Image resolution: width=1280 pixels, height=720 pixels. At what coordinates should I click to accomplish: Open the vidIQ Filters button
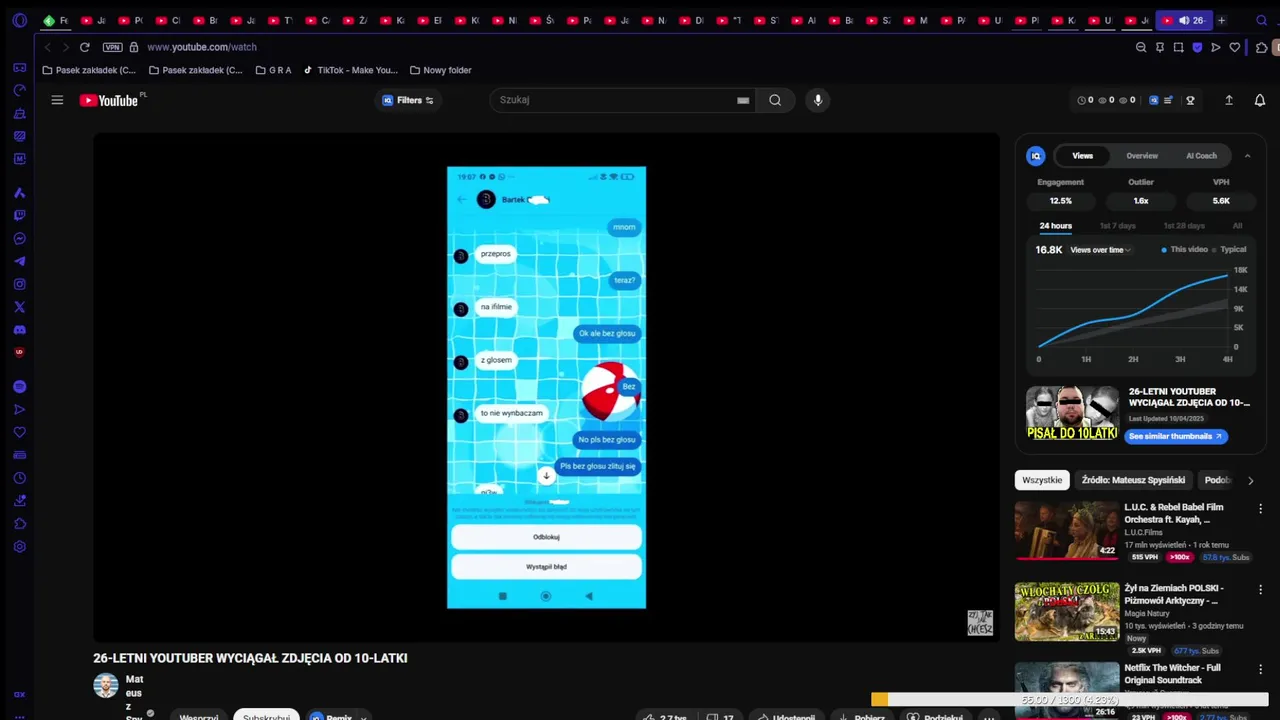[408, 100]
